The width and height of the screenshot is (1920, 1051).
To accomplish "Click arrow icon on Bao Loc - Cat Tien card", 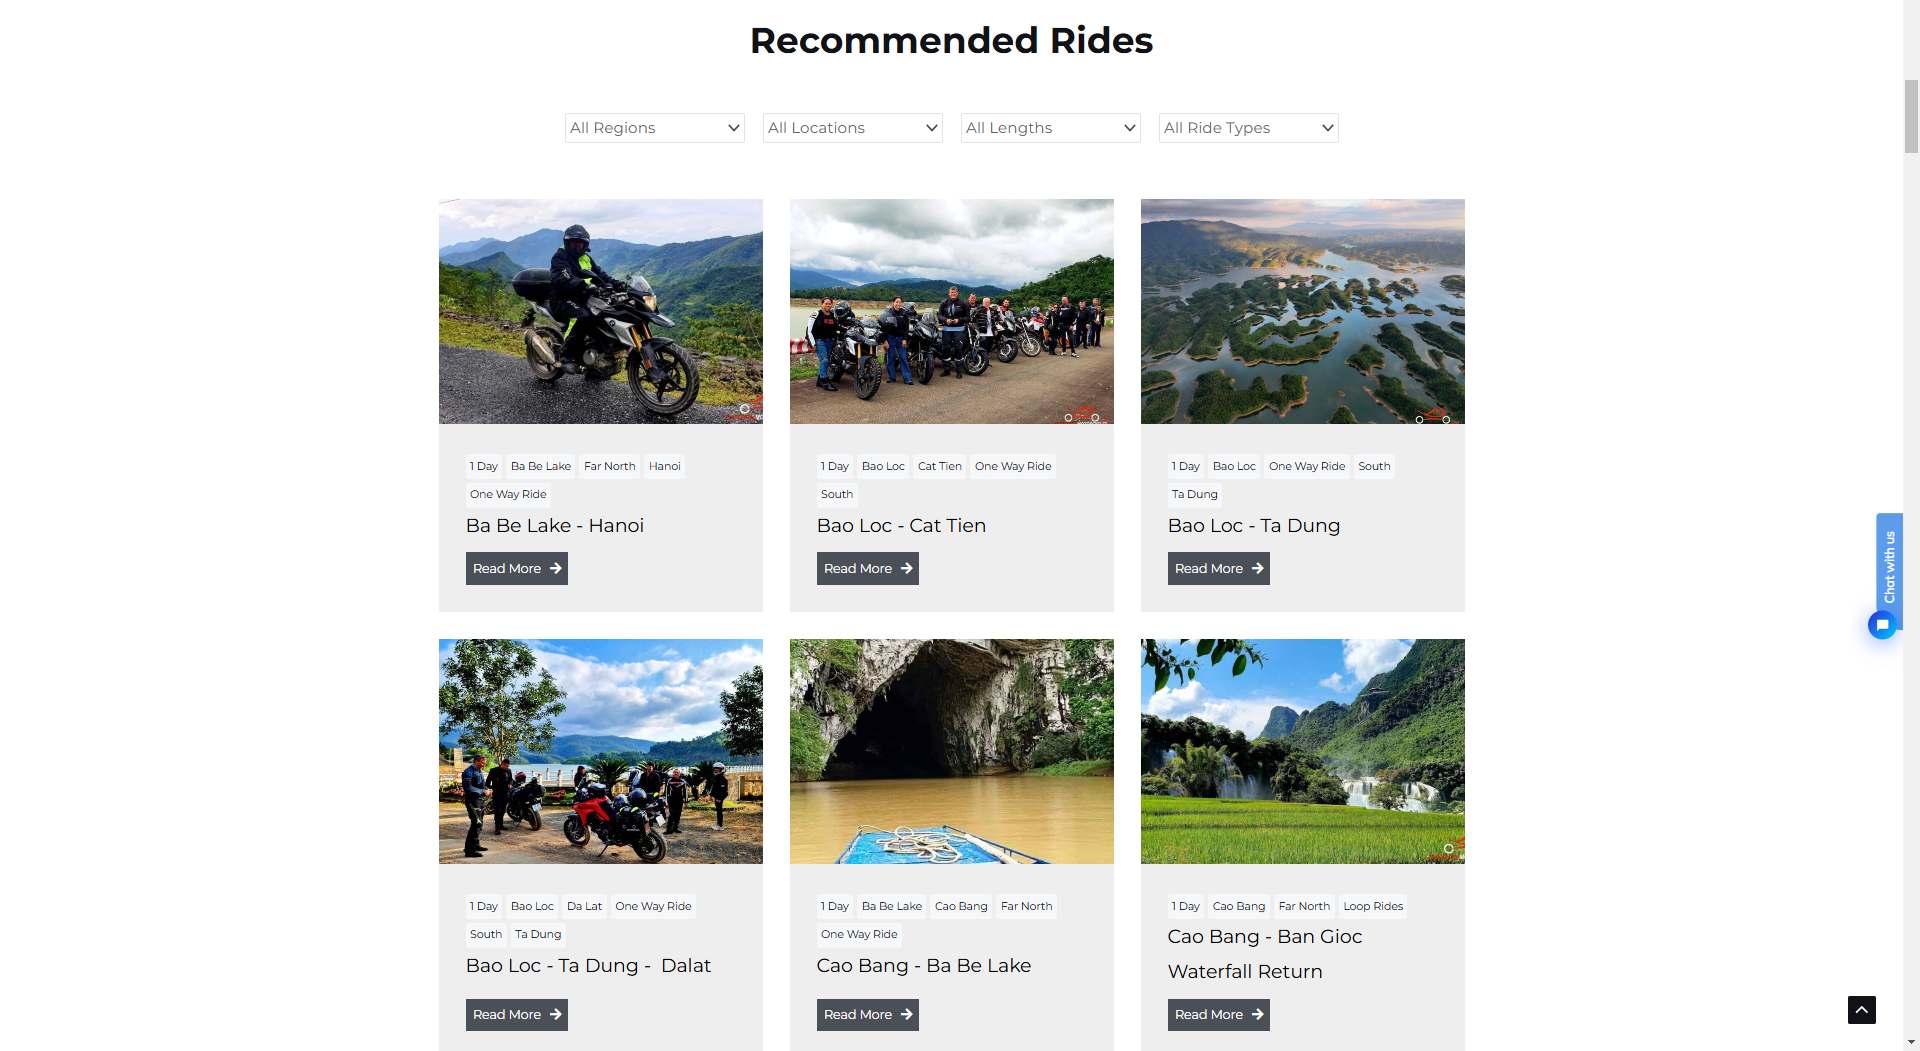I will [x=907, y=568].
